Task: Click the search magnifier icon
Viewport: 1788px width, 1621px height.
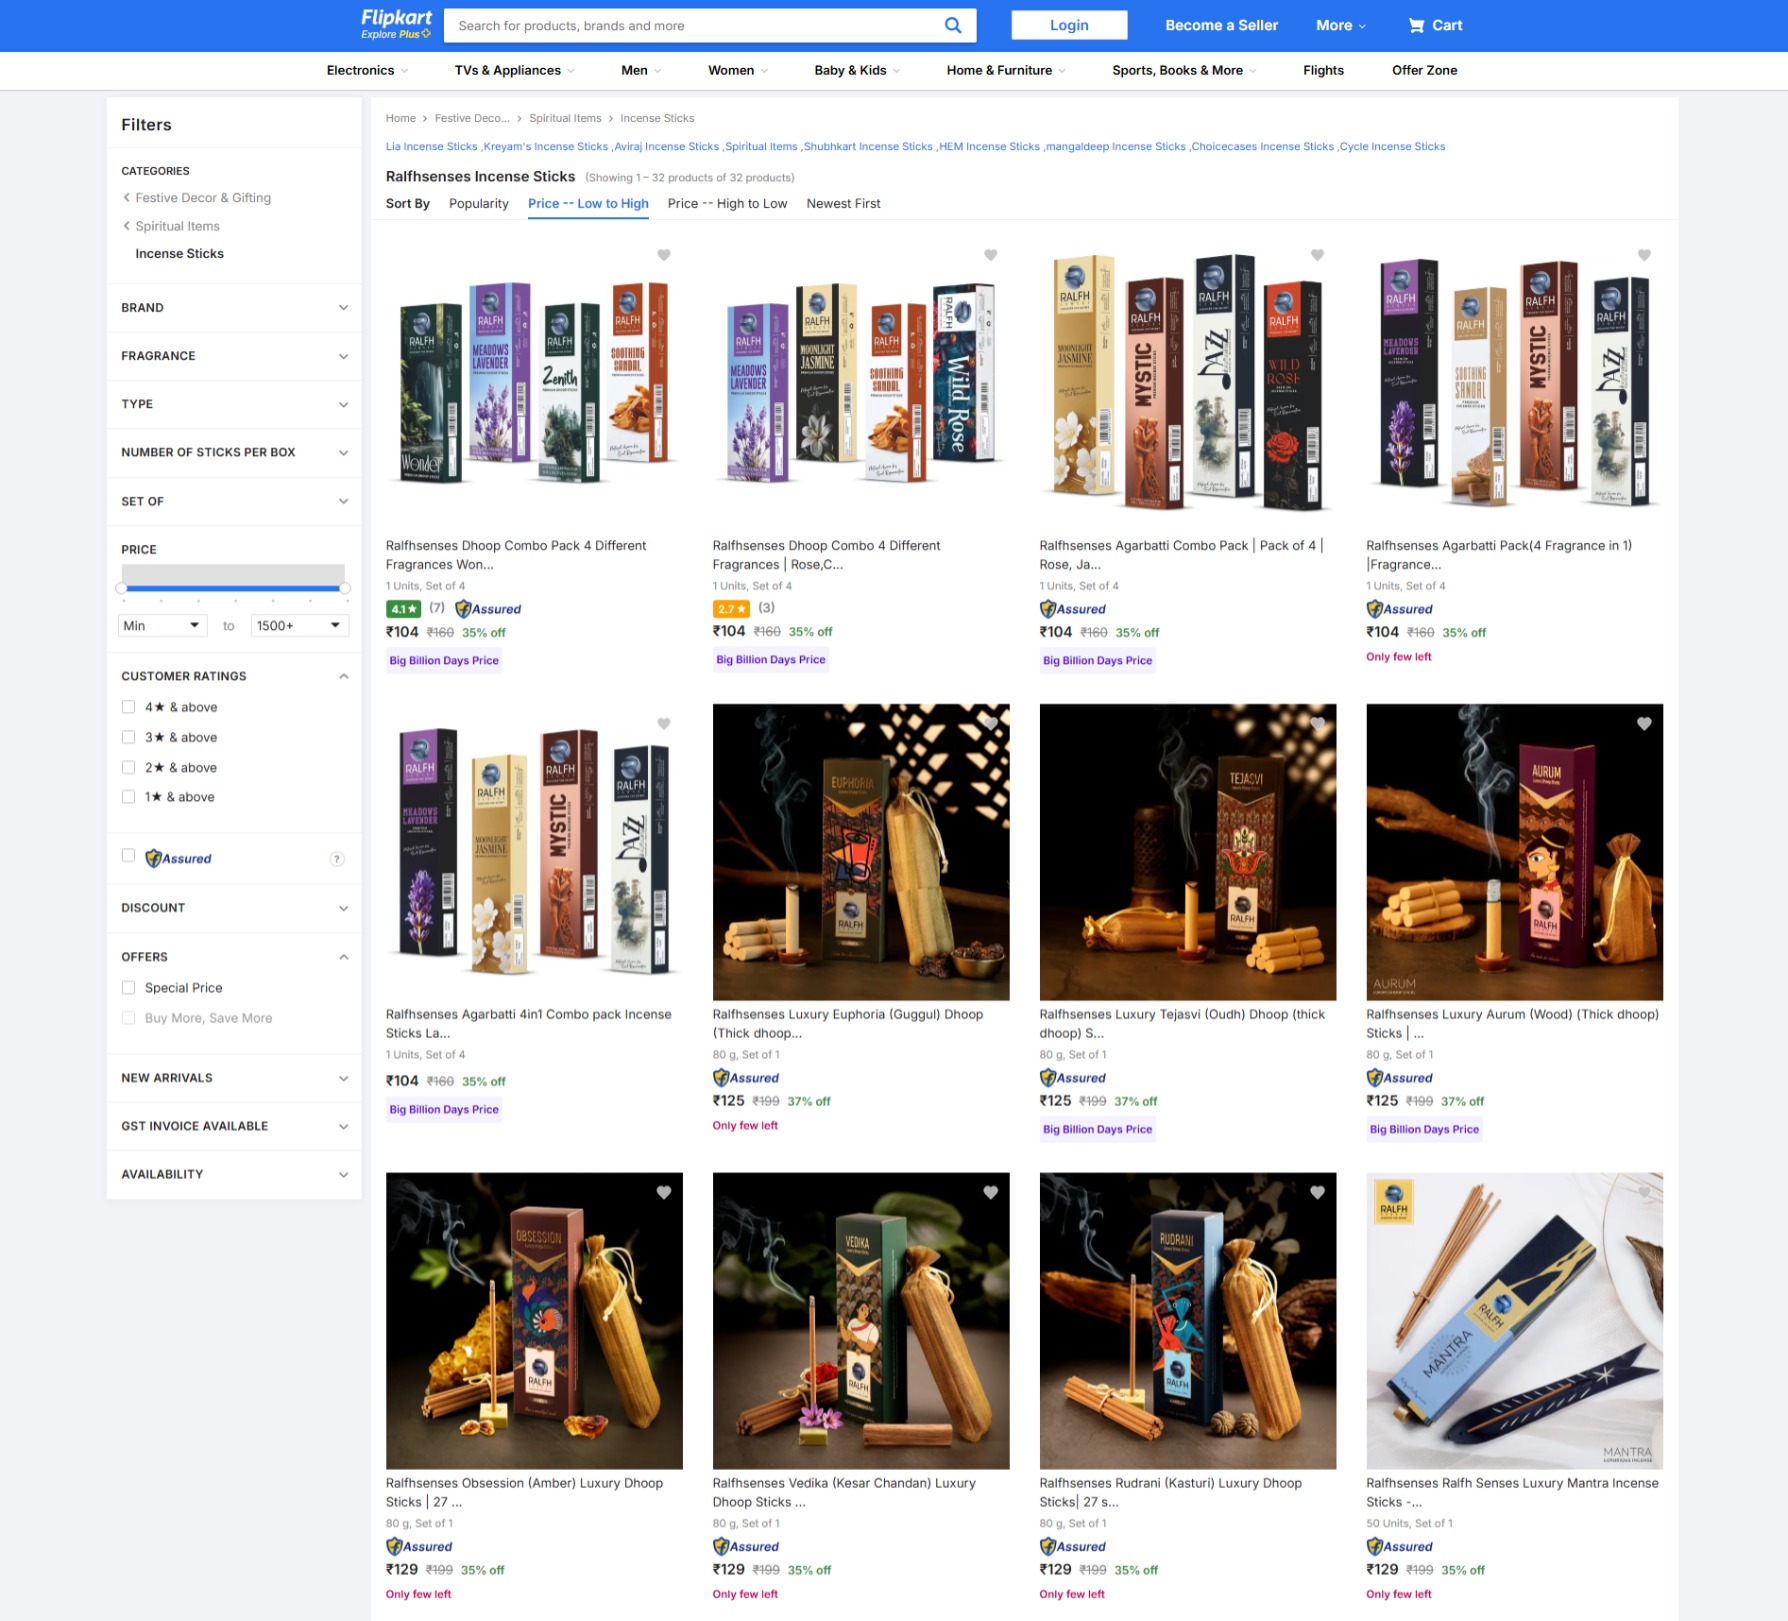Action: pos(953,25)
